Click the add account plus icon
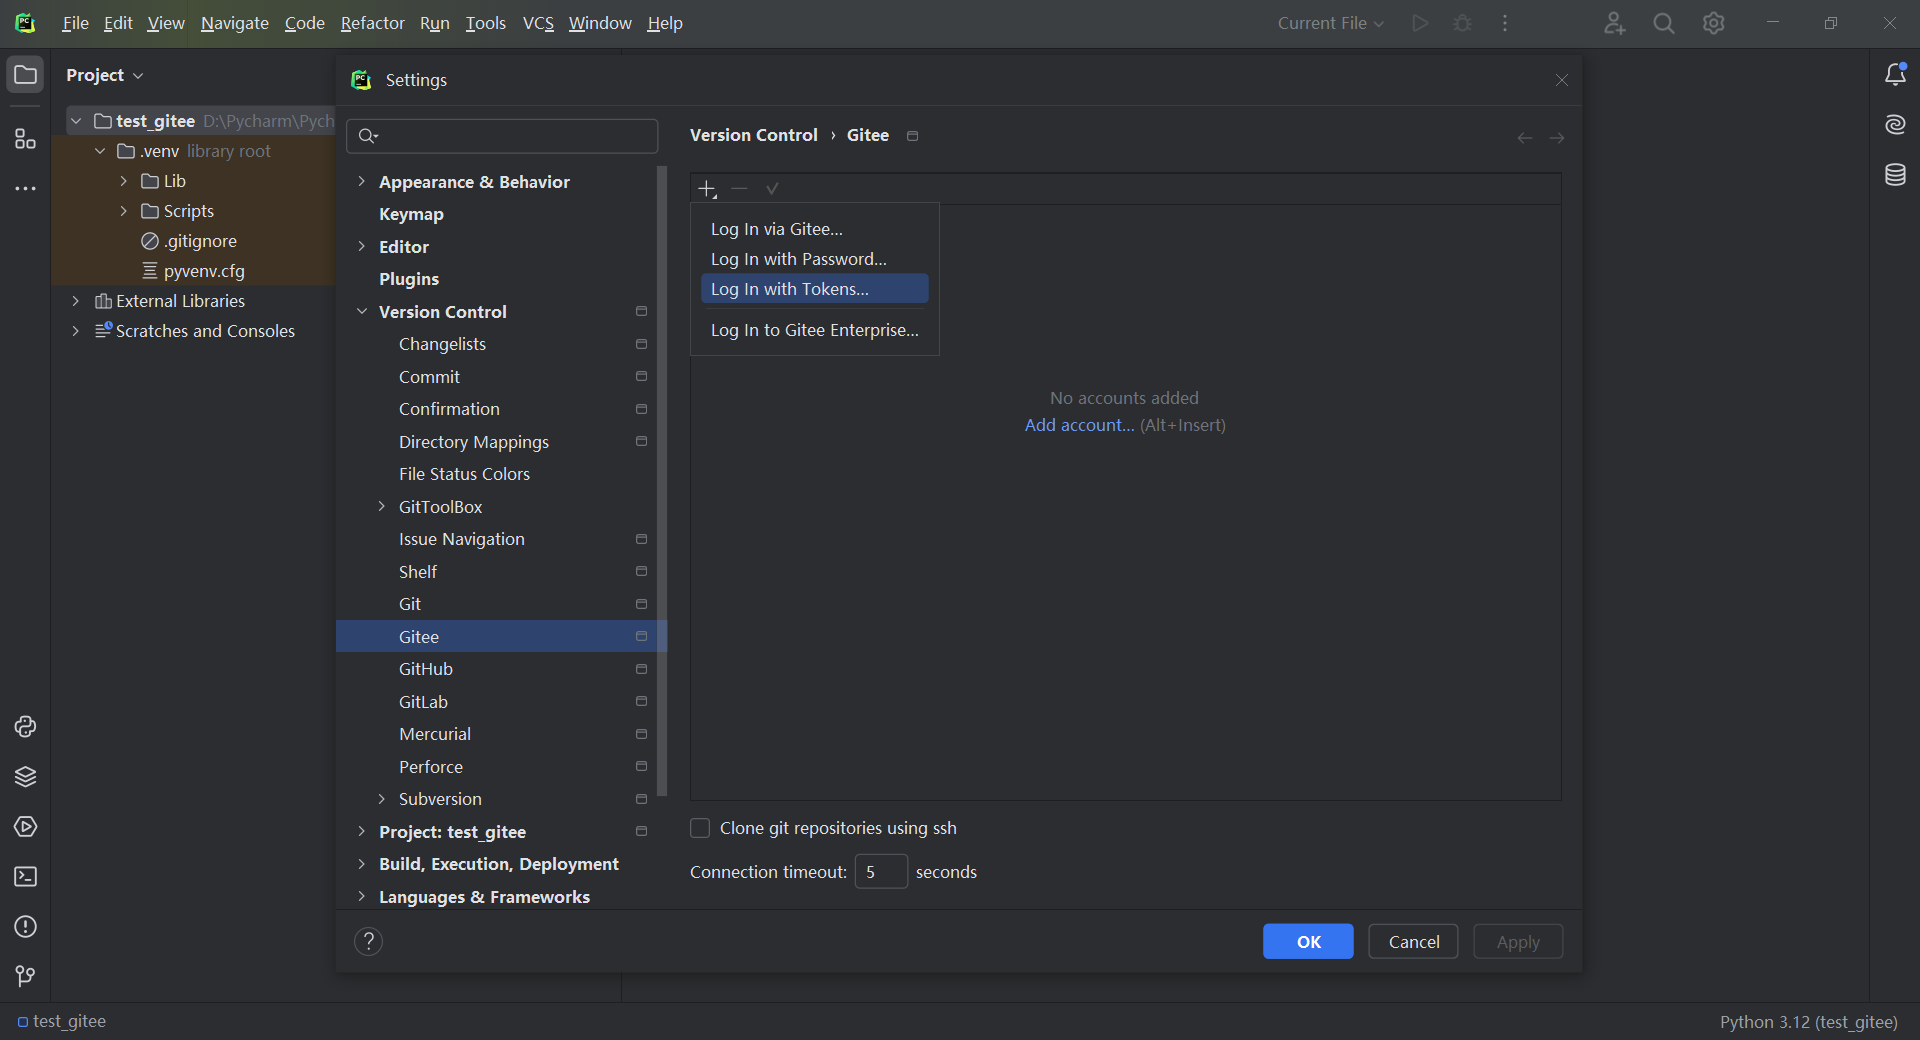Viewport: 1920px width, 1040px height. (707, 189)
